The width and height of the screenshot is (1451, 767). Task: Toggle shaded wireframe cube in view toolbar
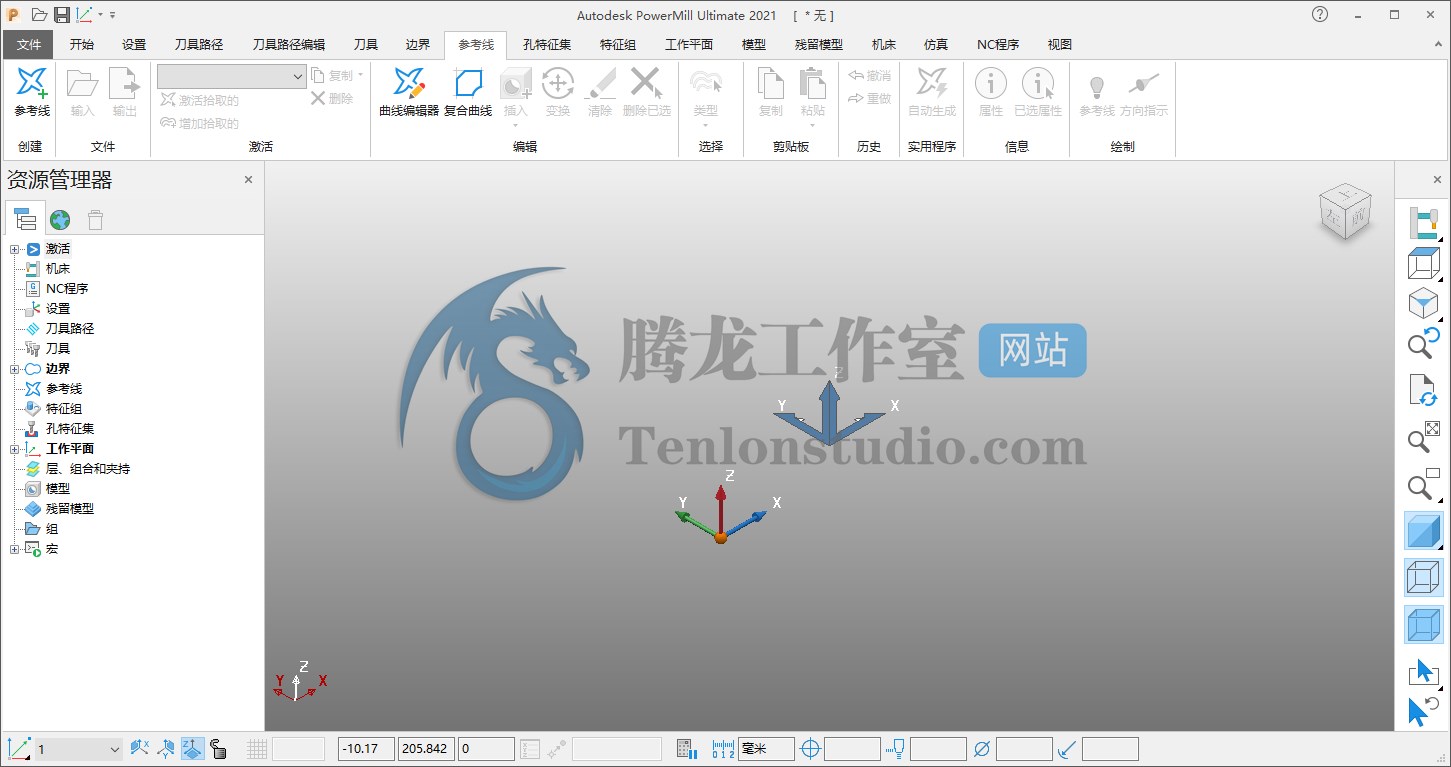coord(1423,625)
